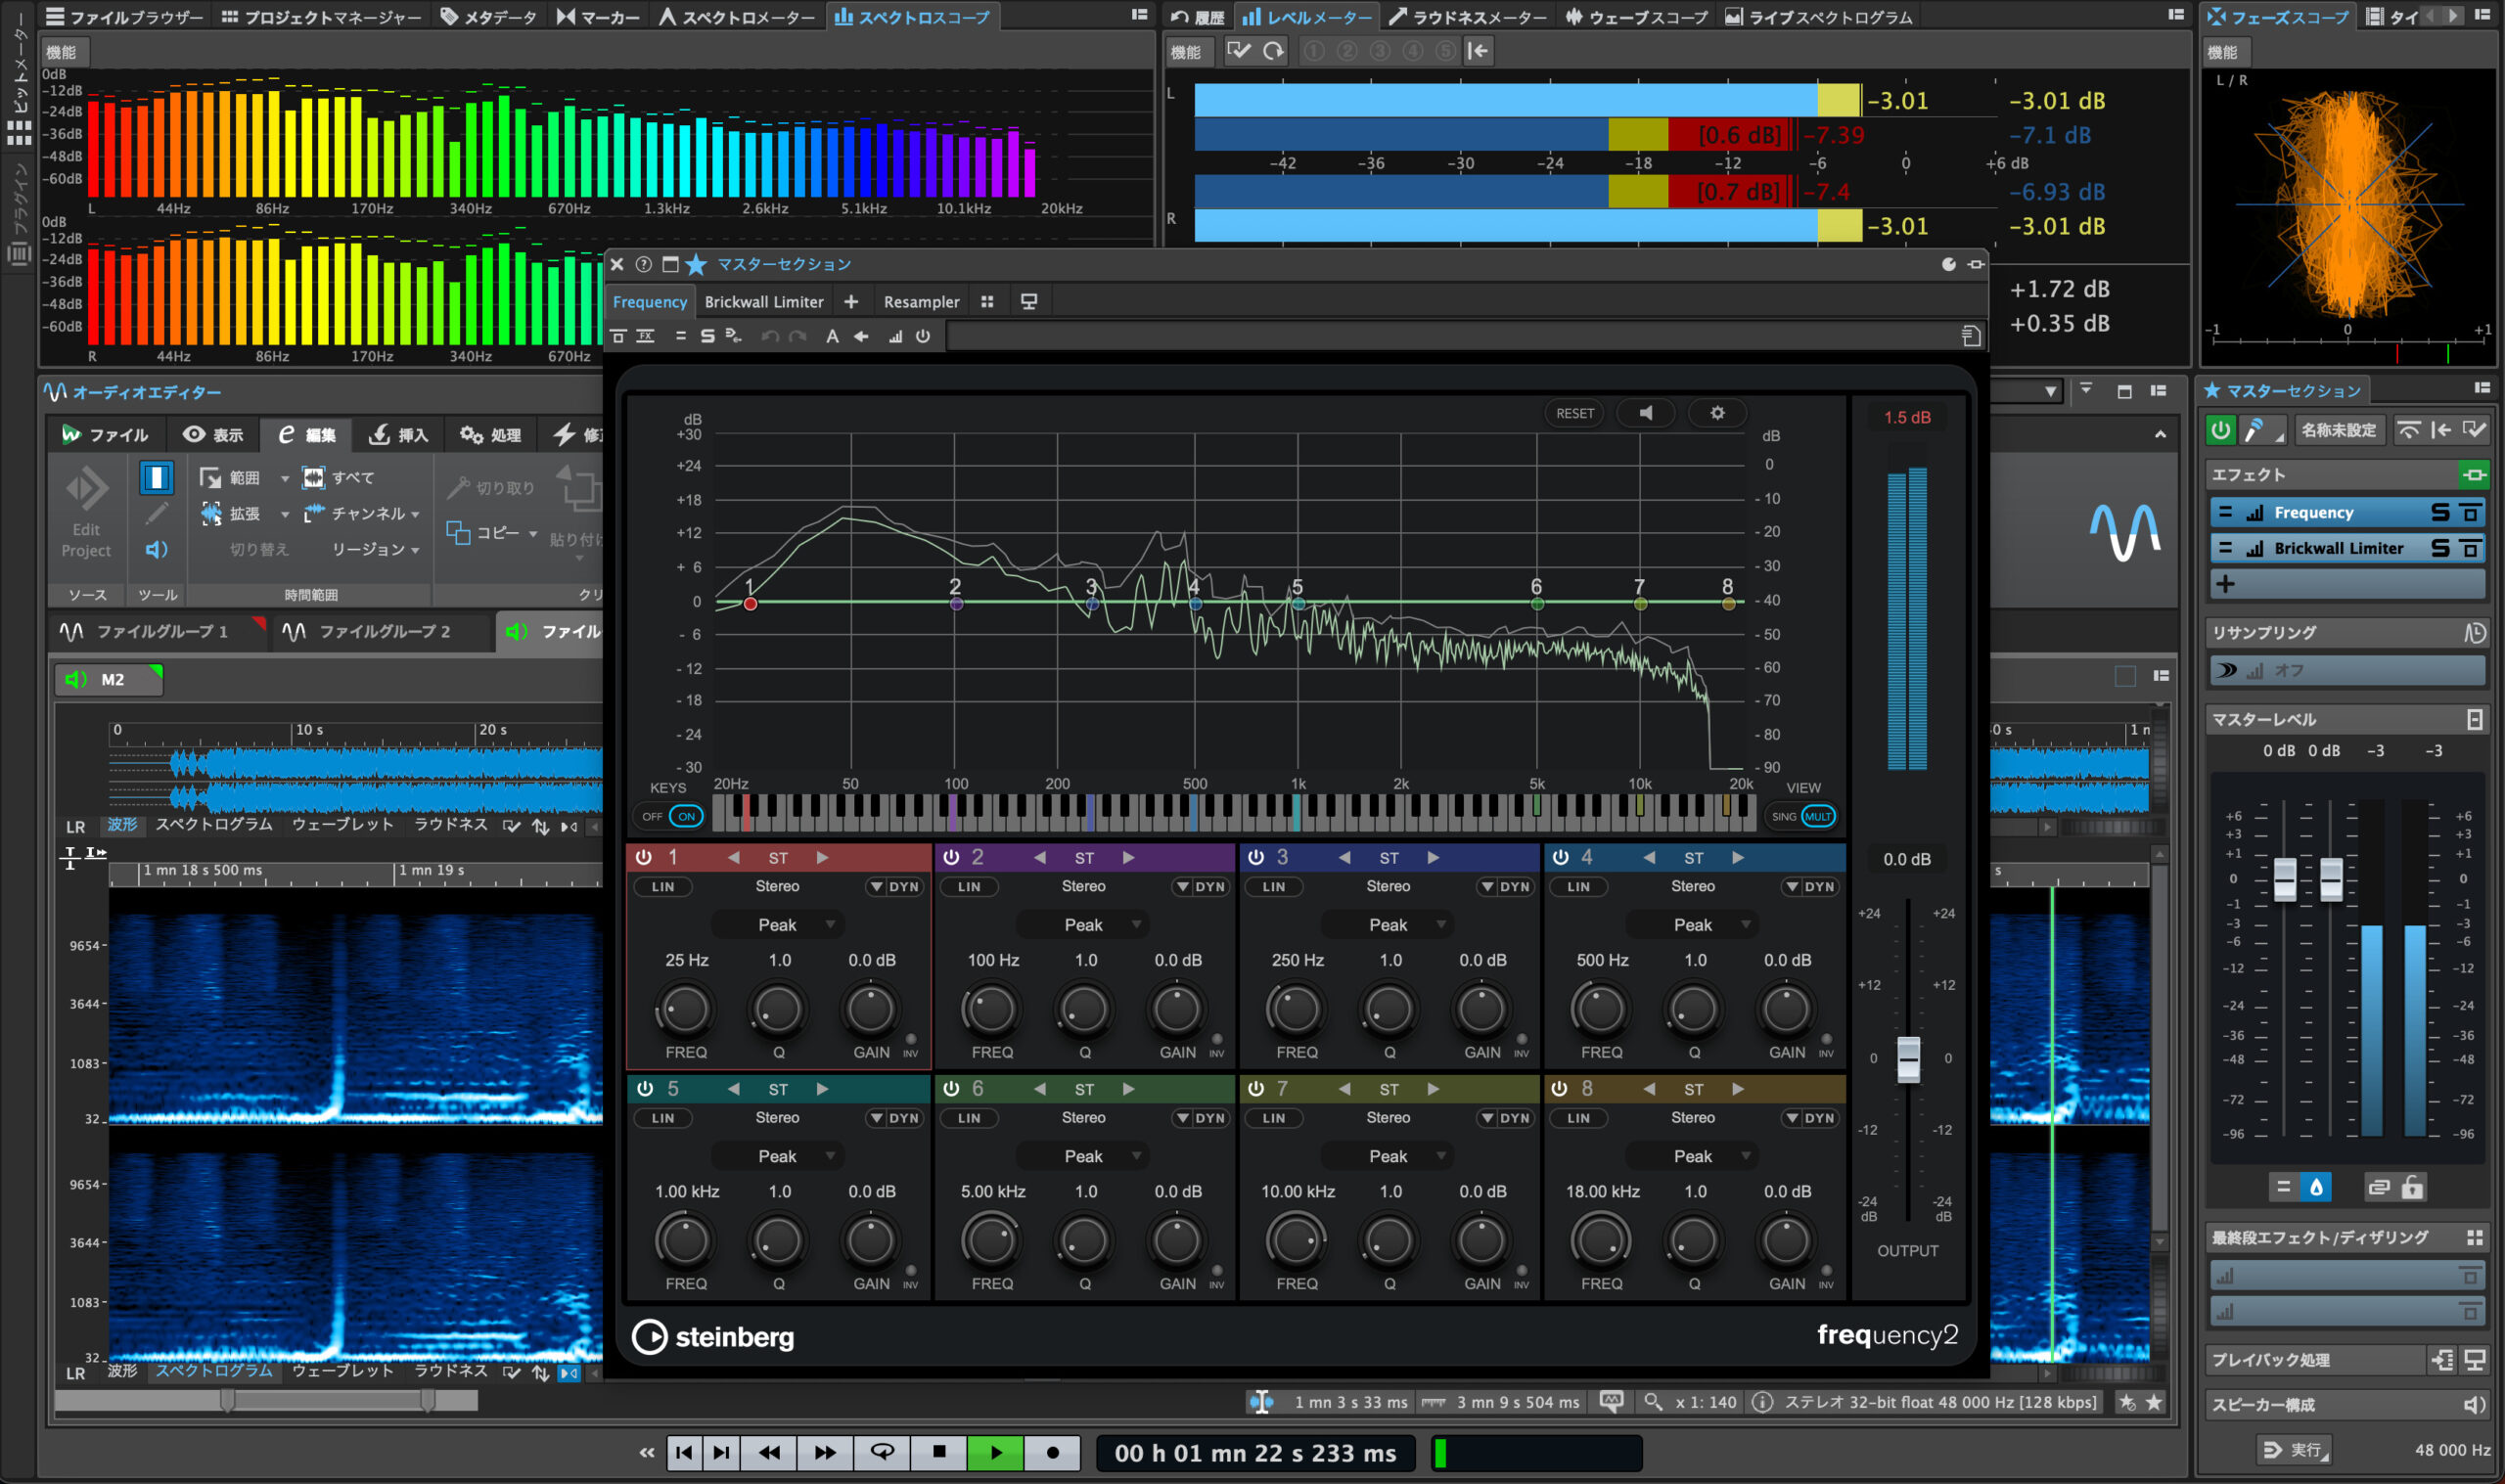Click the 実行 render button

click(2295, 1449)
